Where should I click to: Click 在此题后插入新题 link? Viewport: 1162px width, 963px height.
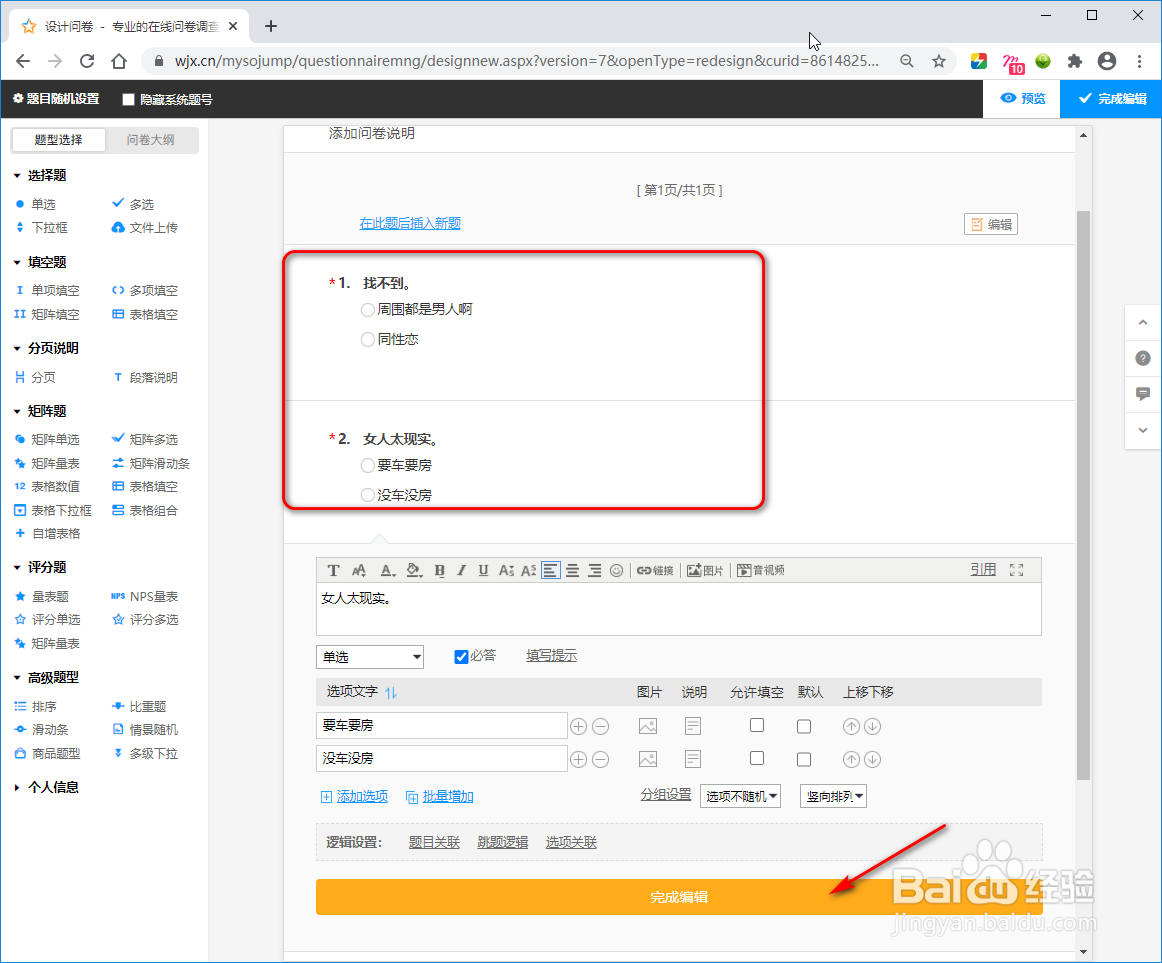point(410,223)
